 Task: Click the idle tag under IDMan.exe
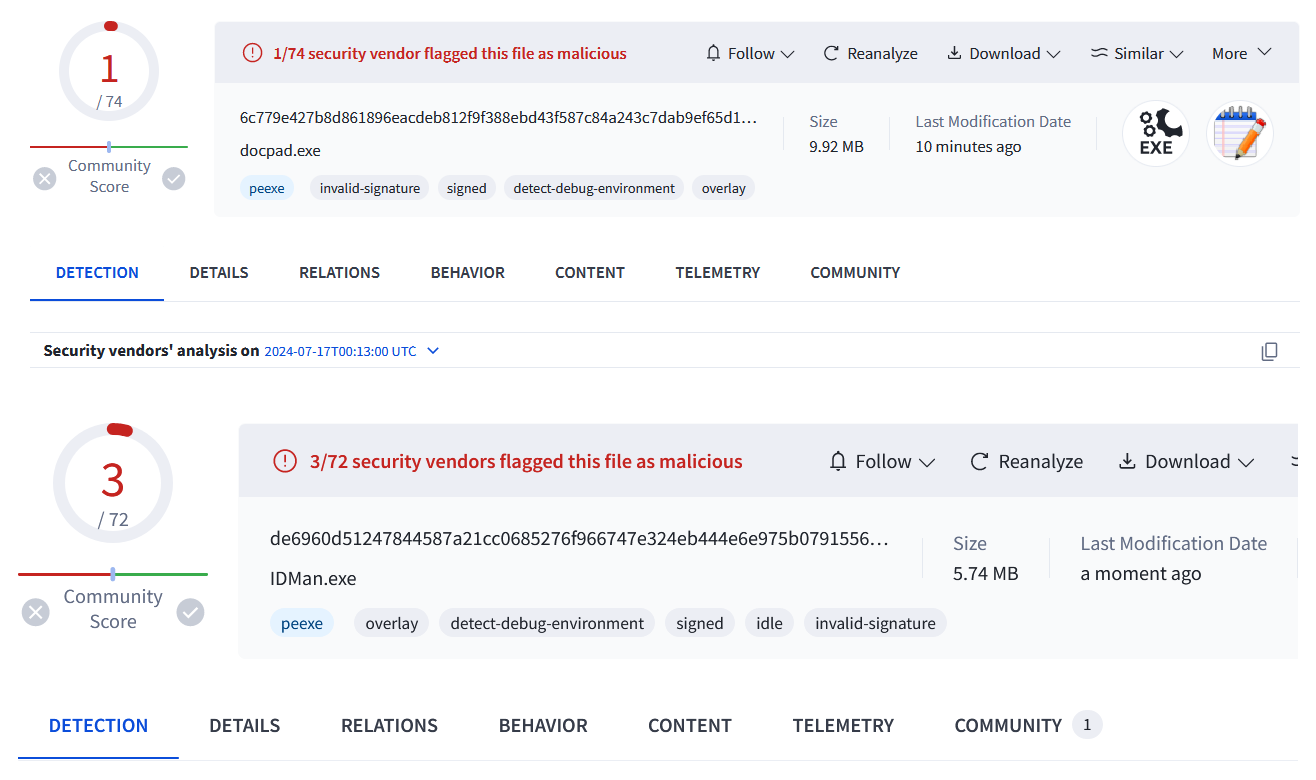[x=770, y=623]
